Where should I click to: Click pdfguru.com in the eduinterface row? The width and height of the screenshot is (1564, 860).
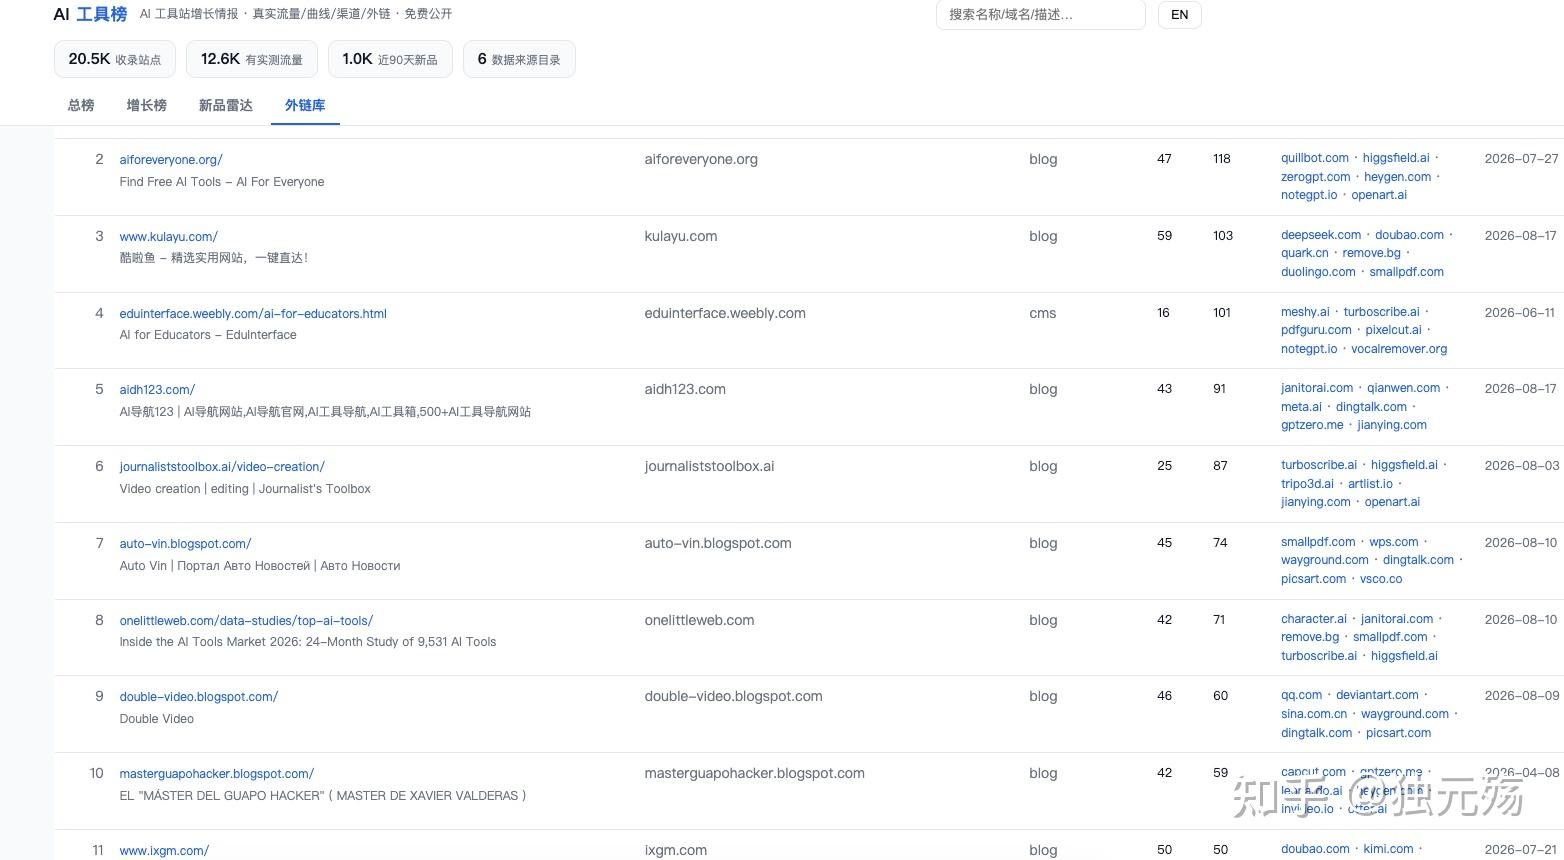(1316, 330)
